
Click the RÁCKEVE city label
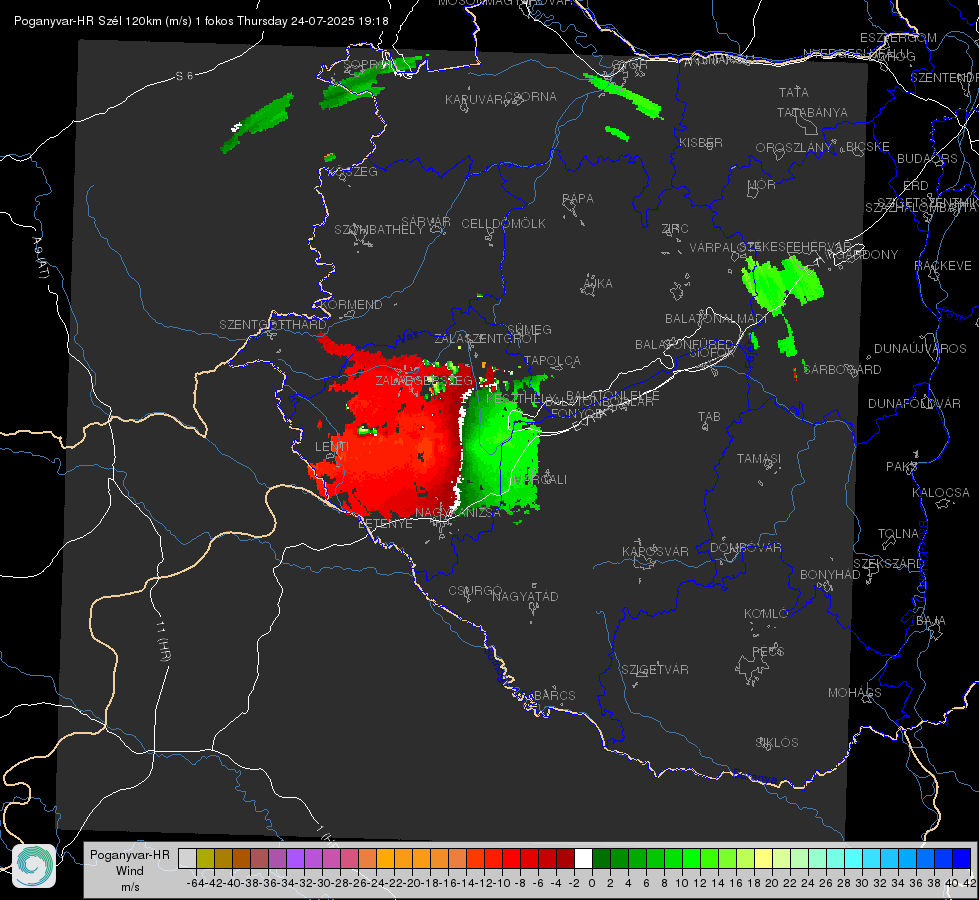point(943,266)
